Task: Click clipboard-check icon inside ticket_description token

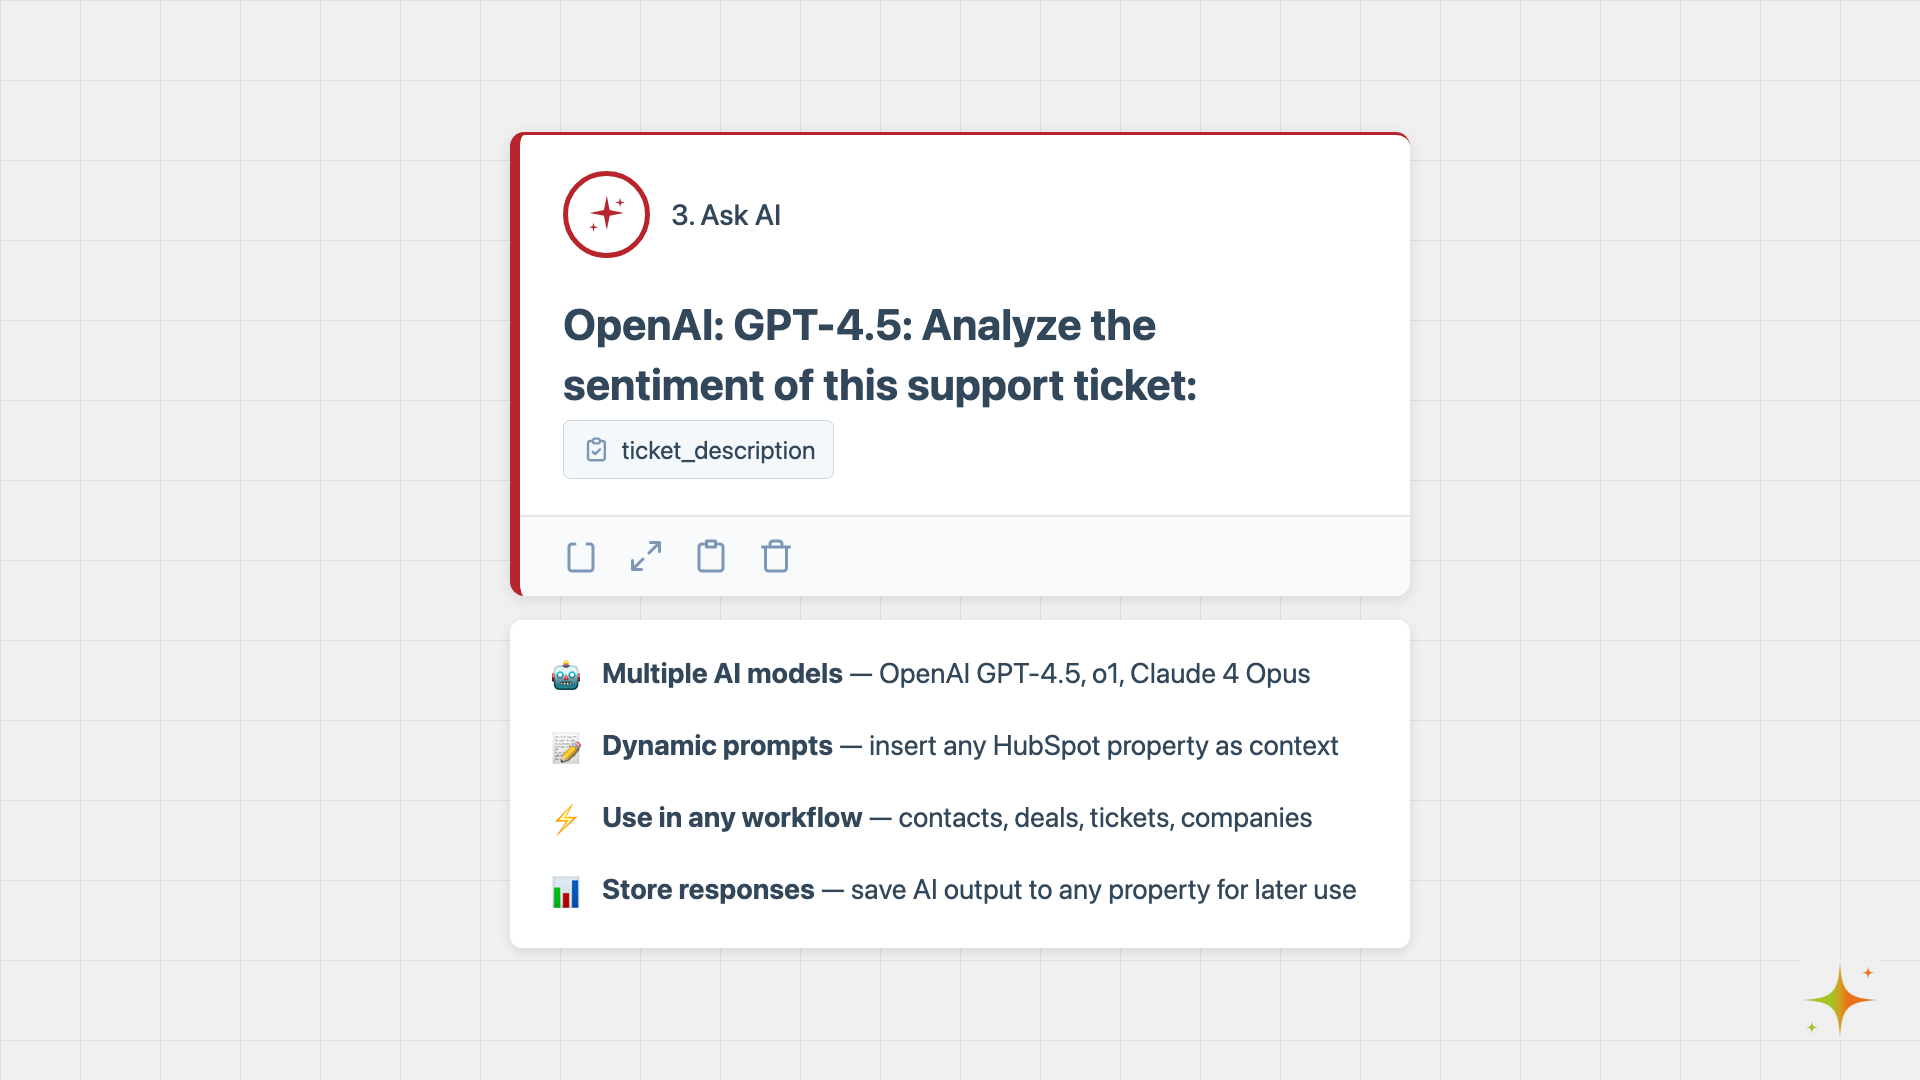Action: point(596,450)
